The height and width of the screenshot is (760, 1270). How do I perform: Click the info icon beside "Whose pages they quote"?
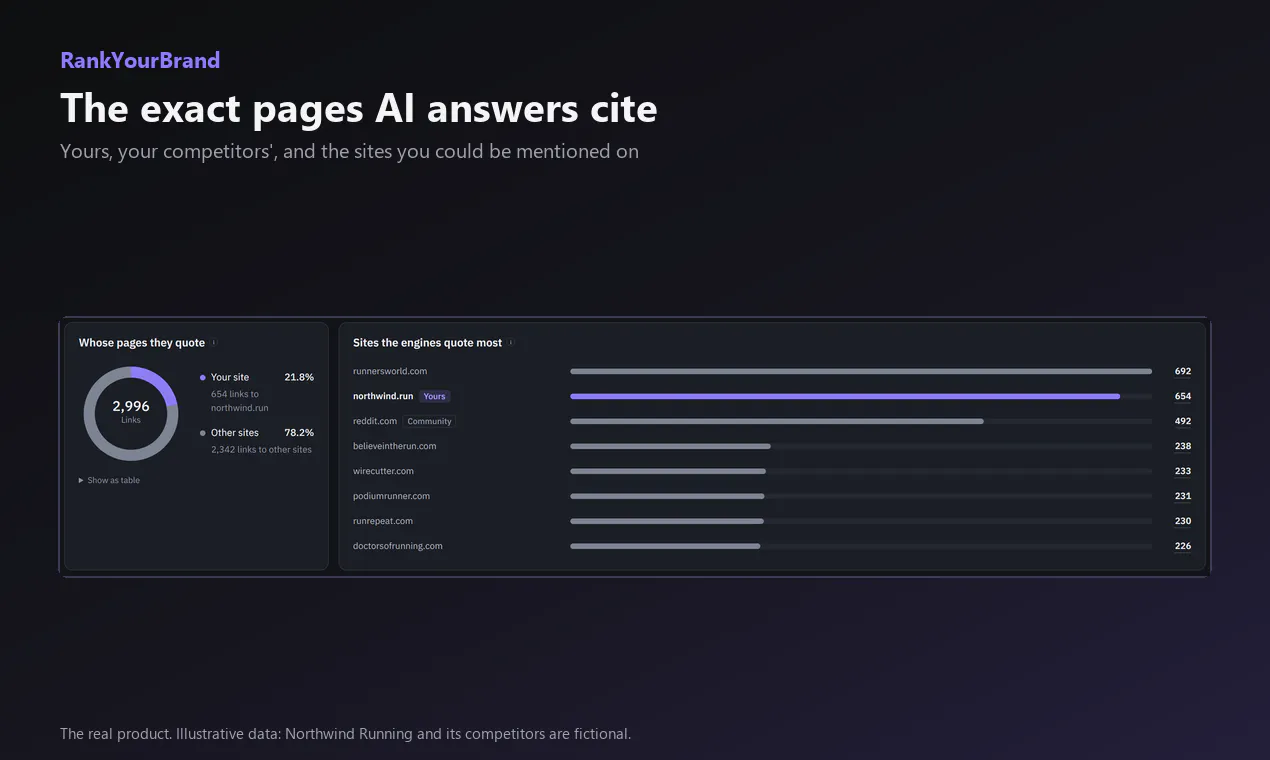click(214, 343)
